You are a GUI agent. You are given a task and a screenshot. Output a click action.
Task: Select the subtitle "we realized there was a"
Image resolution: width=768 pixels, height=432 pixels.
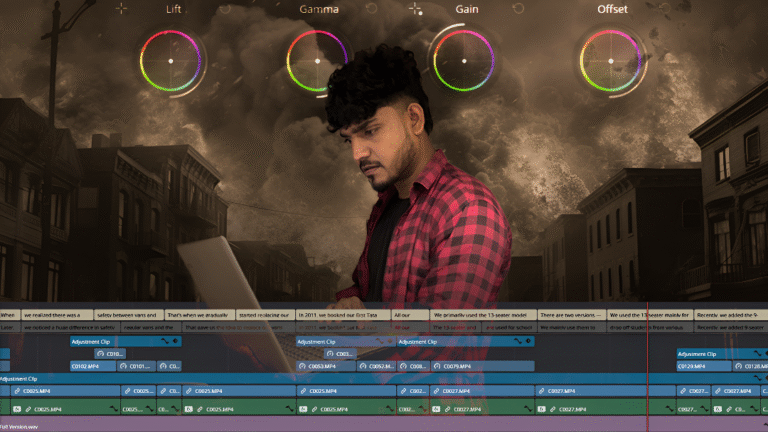tap(56, 315)
